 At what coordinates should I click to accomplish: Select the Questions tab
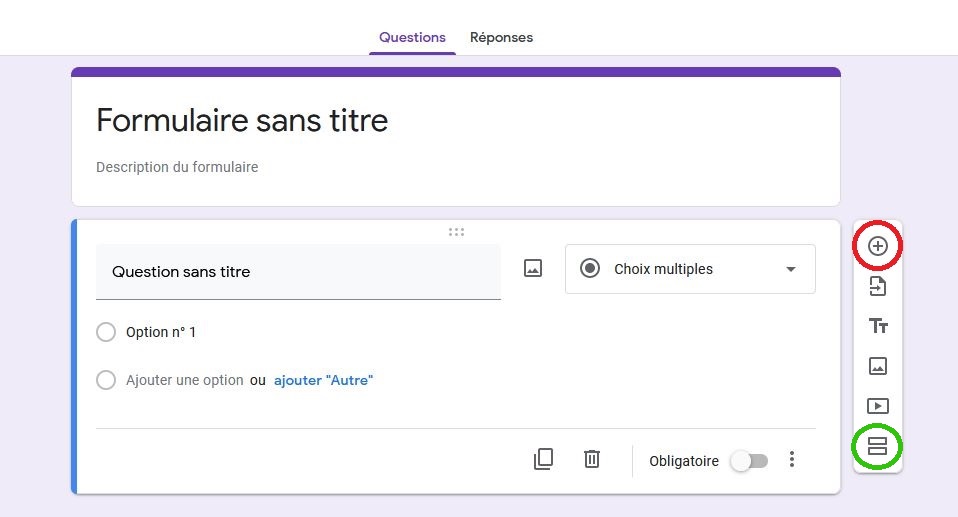point(412,37)
